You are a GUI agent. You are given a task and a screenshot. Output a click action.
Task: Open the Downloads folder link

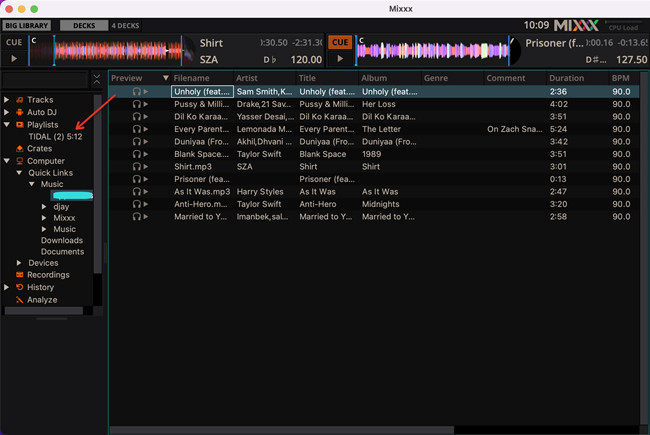coord(62,241)
